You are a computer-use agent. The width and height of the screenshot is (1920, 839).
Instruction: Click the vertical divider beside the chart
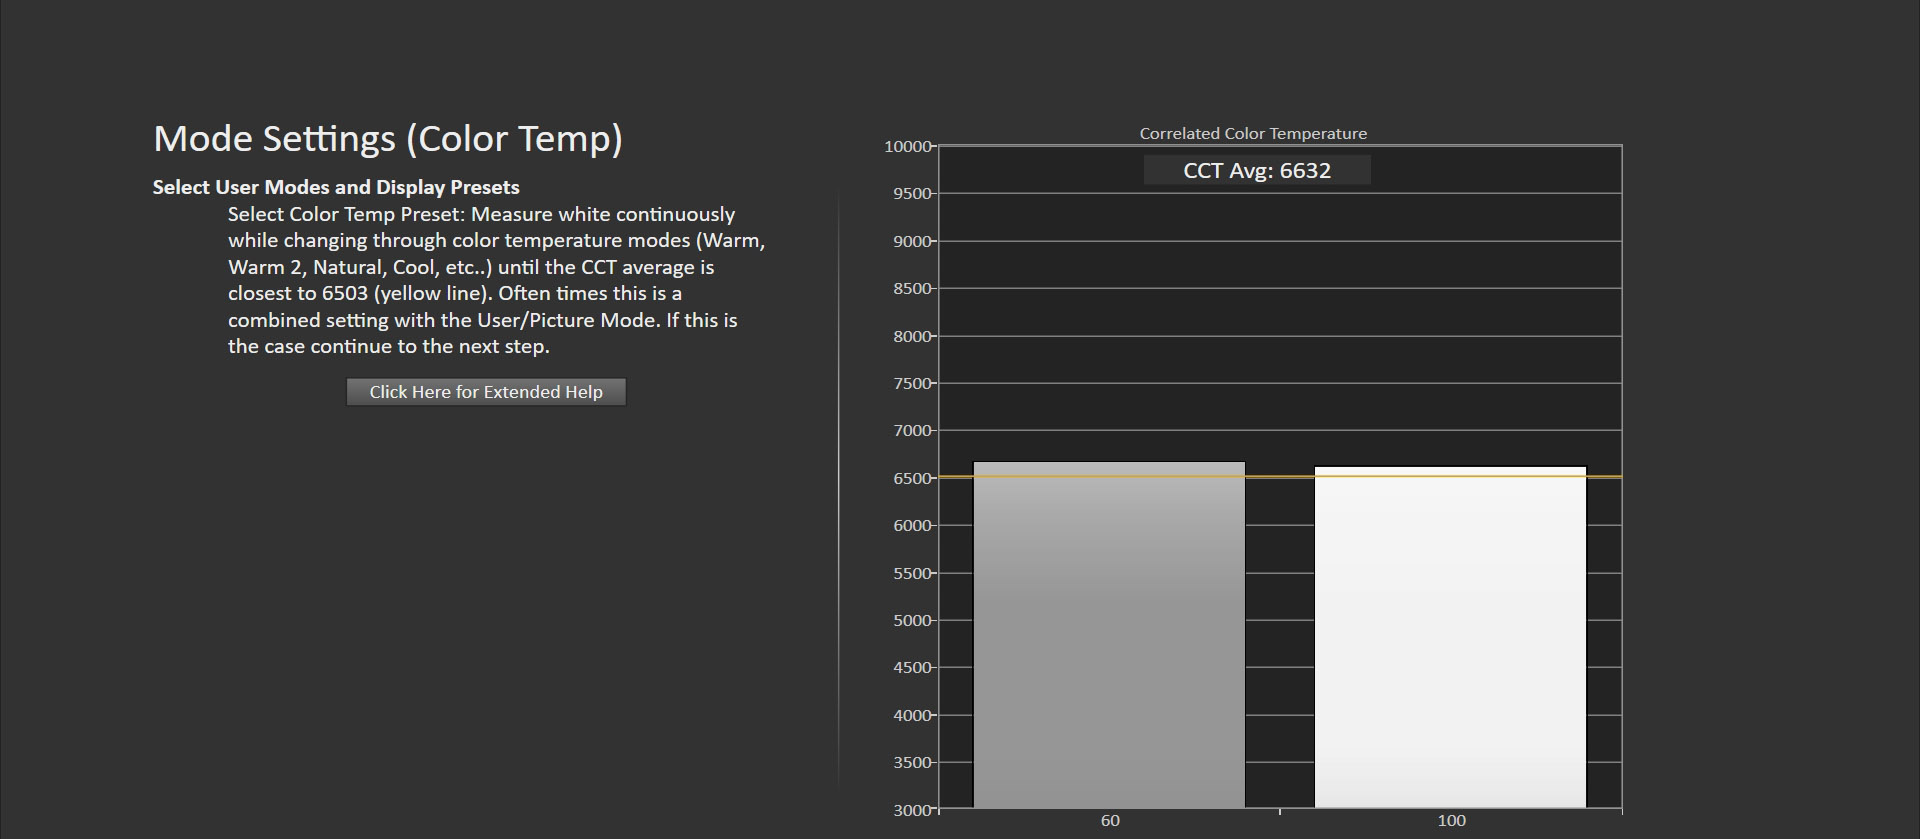838,490
